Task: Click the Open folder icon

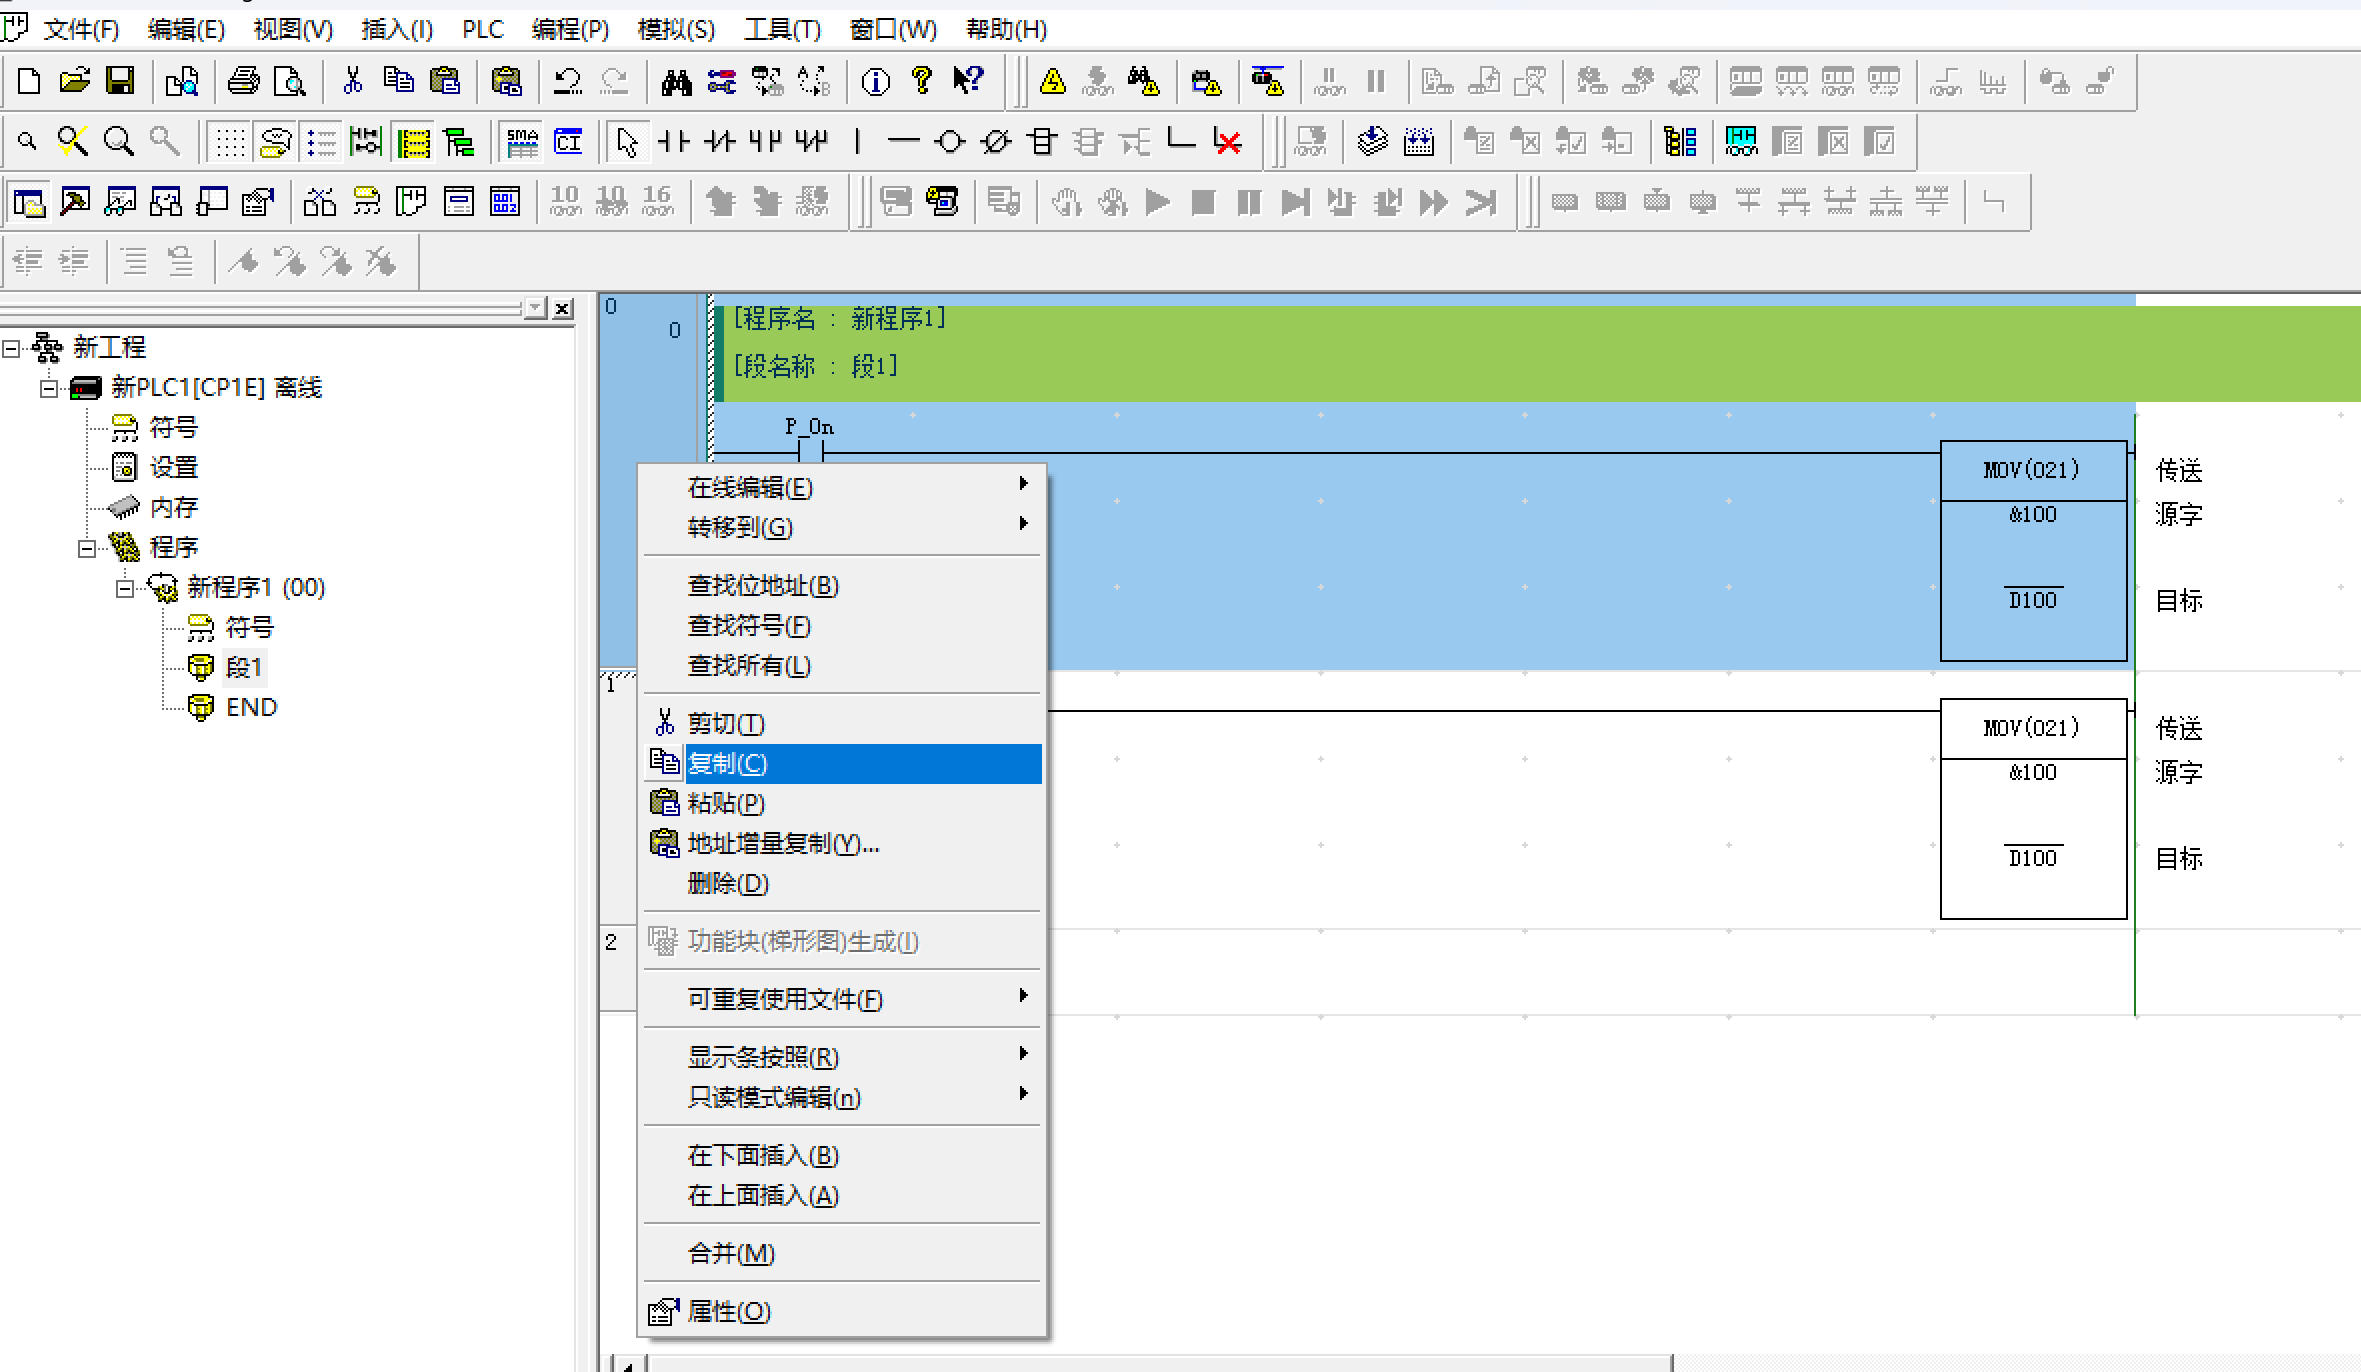Action: [74, 81]
